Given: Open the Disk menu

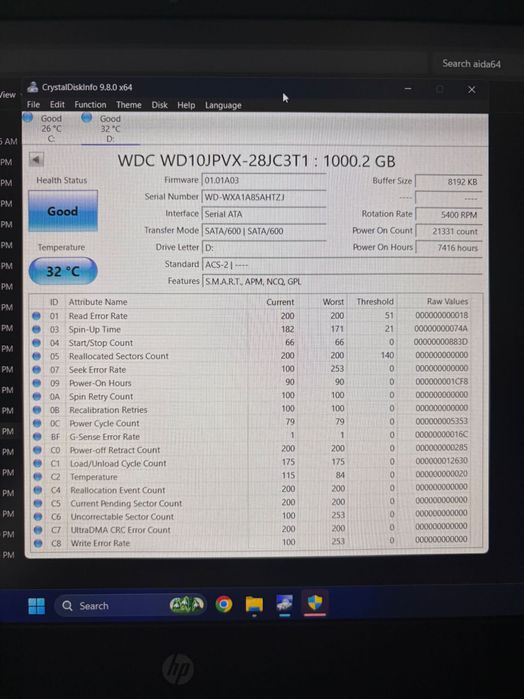Looking at the screenshot, I should [159, 105].
